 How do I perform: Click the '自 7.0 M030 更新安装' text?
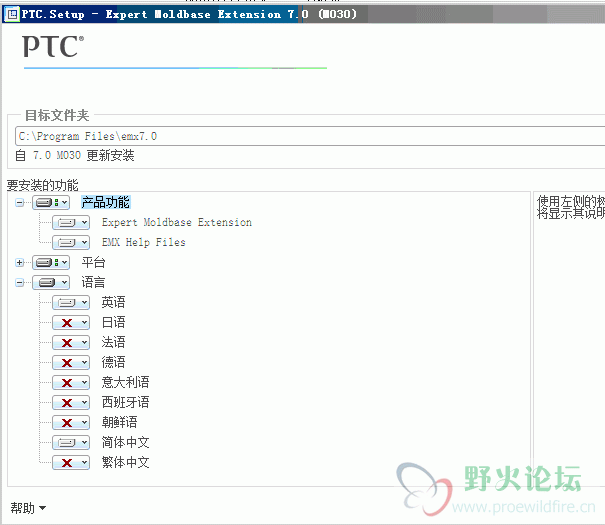tap(75, 156)
